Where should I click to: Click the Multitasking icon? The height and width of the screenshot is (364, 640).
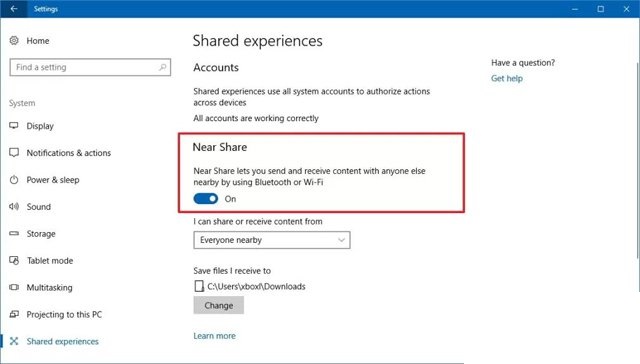tap(14, 287)
